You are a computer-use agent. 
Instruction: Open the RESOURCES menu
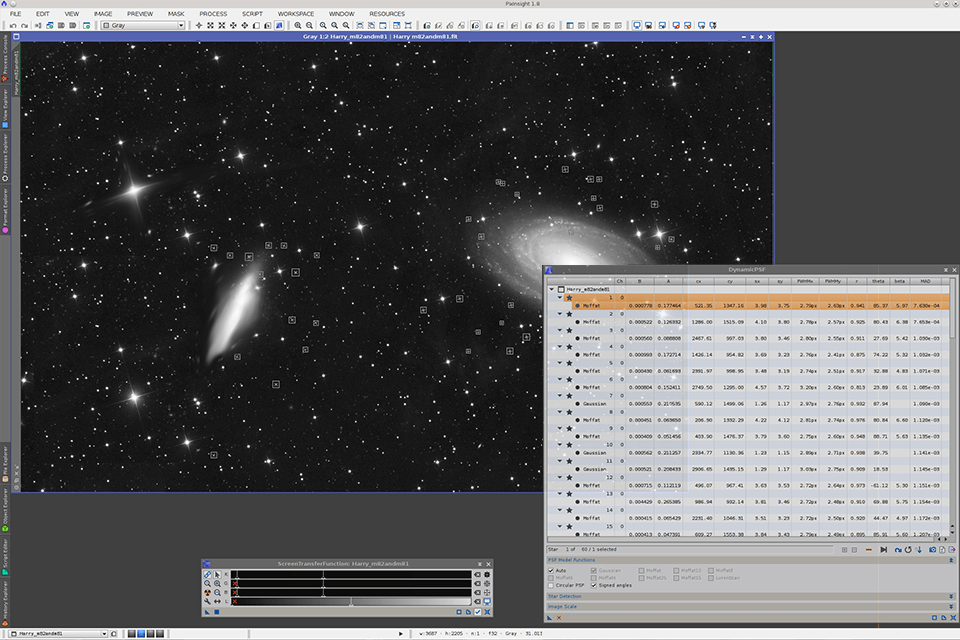click(x=387, y=13)
